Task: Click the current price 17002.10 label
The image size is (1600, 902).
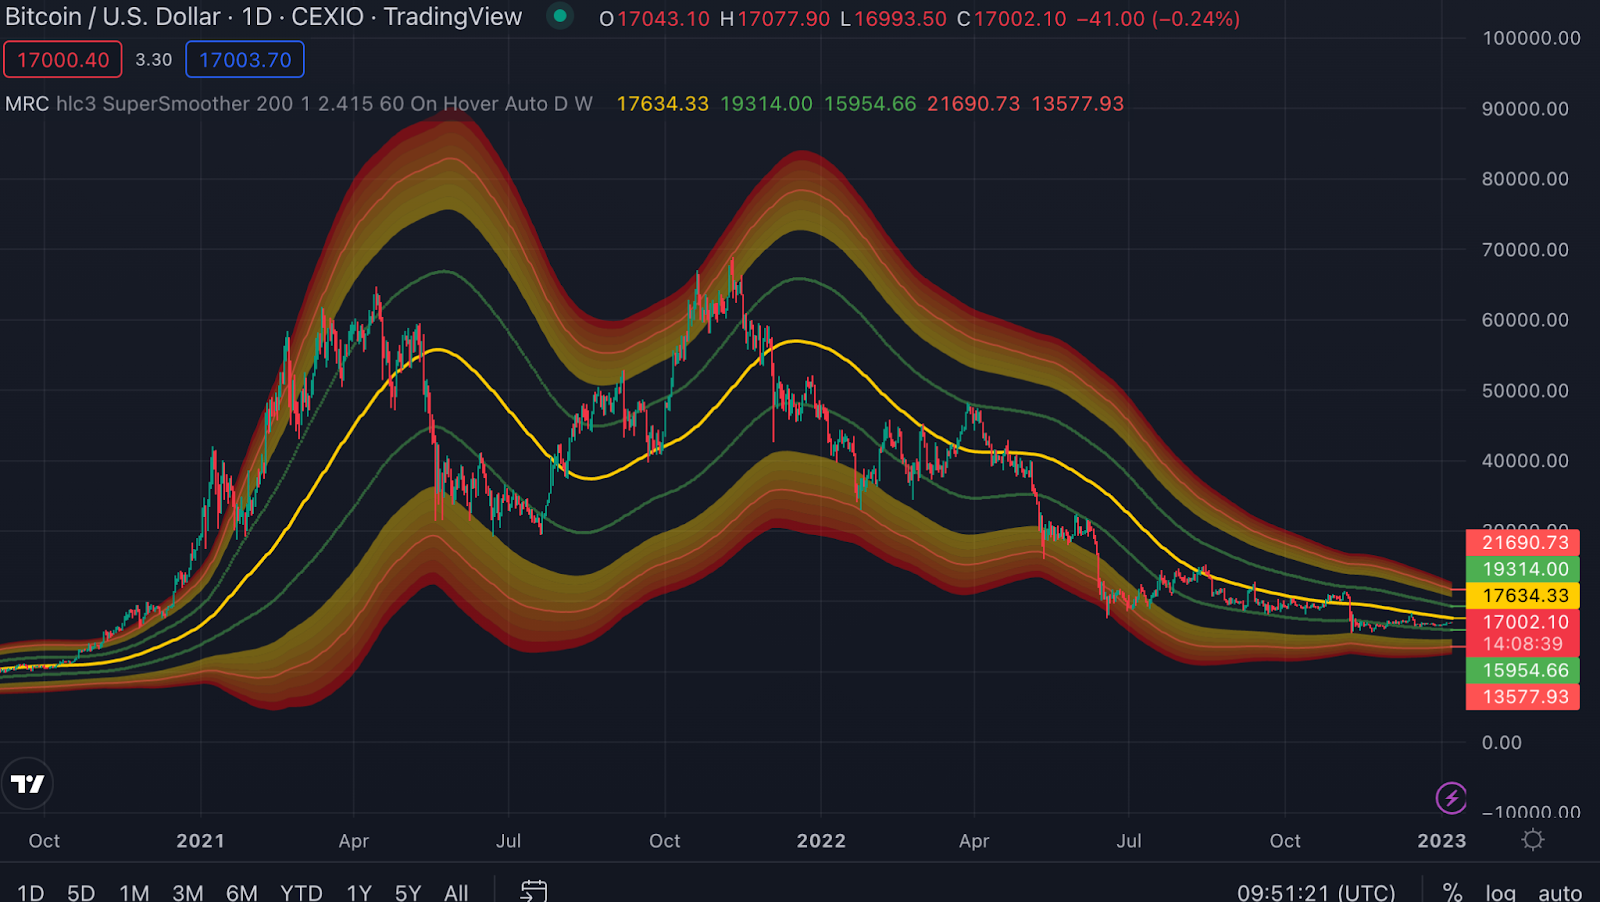Action: pos(1523,621)
